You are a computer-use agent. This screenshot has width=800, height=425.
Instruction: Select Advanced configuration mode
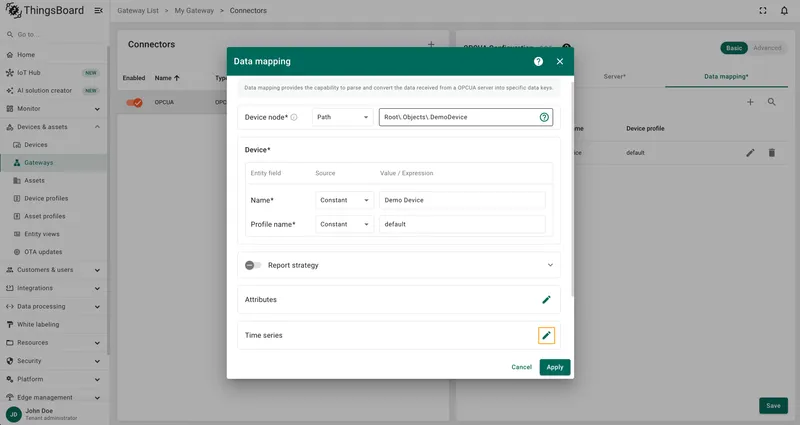pos(767,48)
